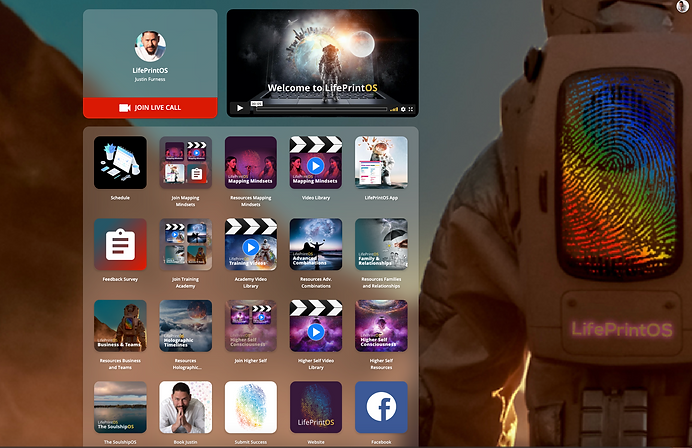The image size is (692, 448).
Task: Open Resources Adv. Combinations icon
Action: (316, 244)
